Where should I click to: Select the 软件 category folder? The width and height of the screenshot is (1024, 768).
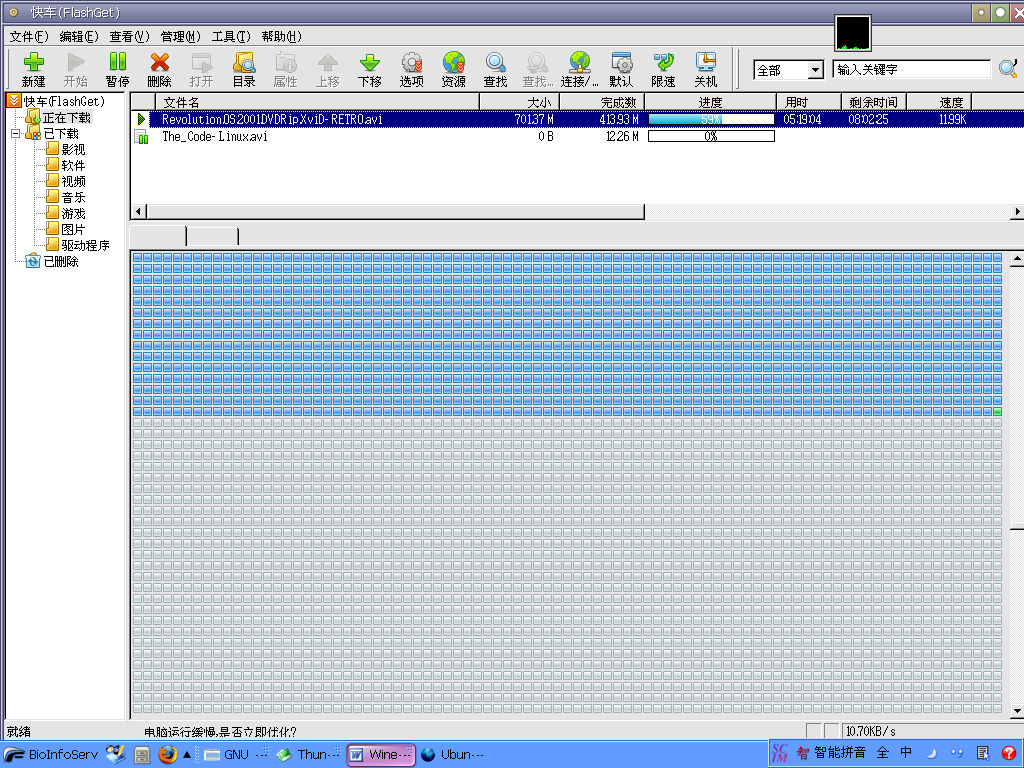[73, 166]
